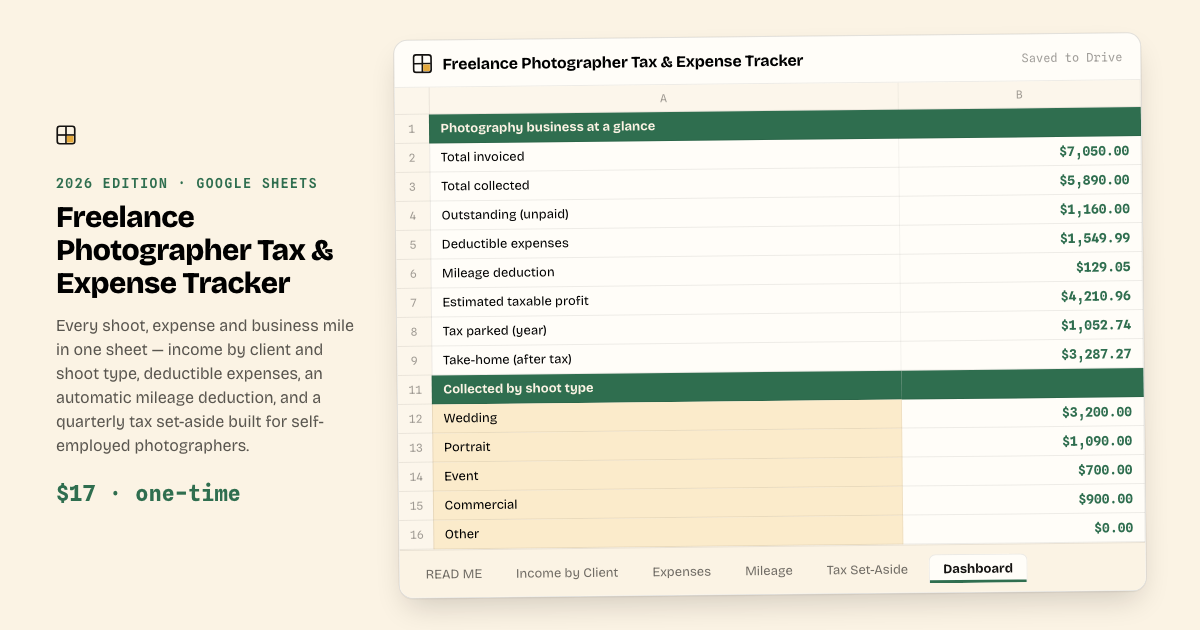Switch to the Mileage tab
The width and height of the screenshot is (1200, 630).
[769, 571]
